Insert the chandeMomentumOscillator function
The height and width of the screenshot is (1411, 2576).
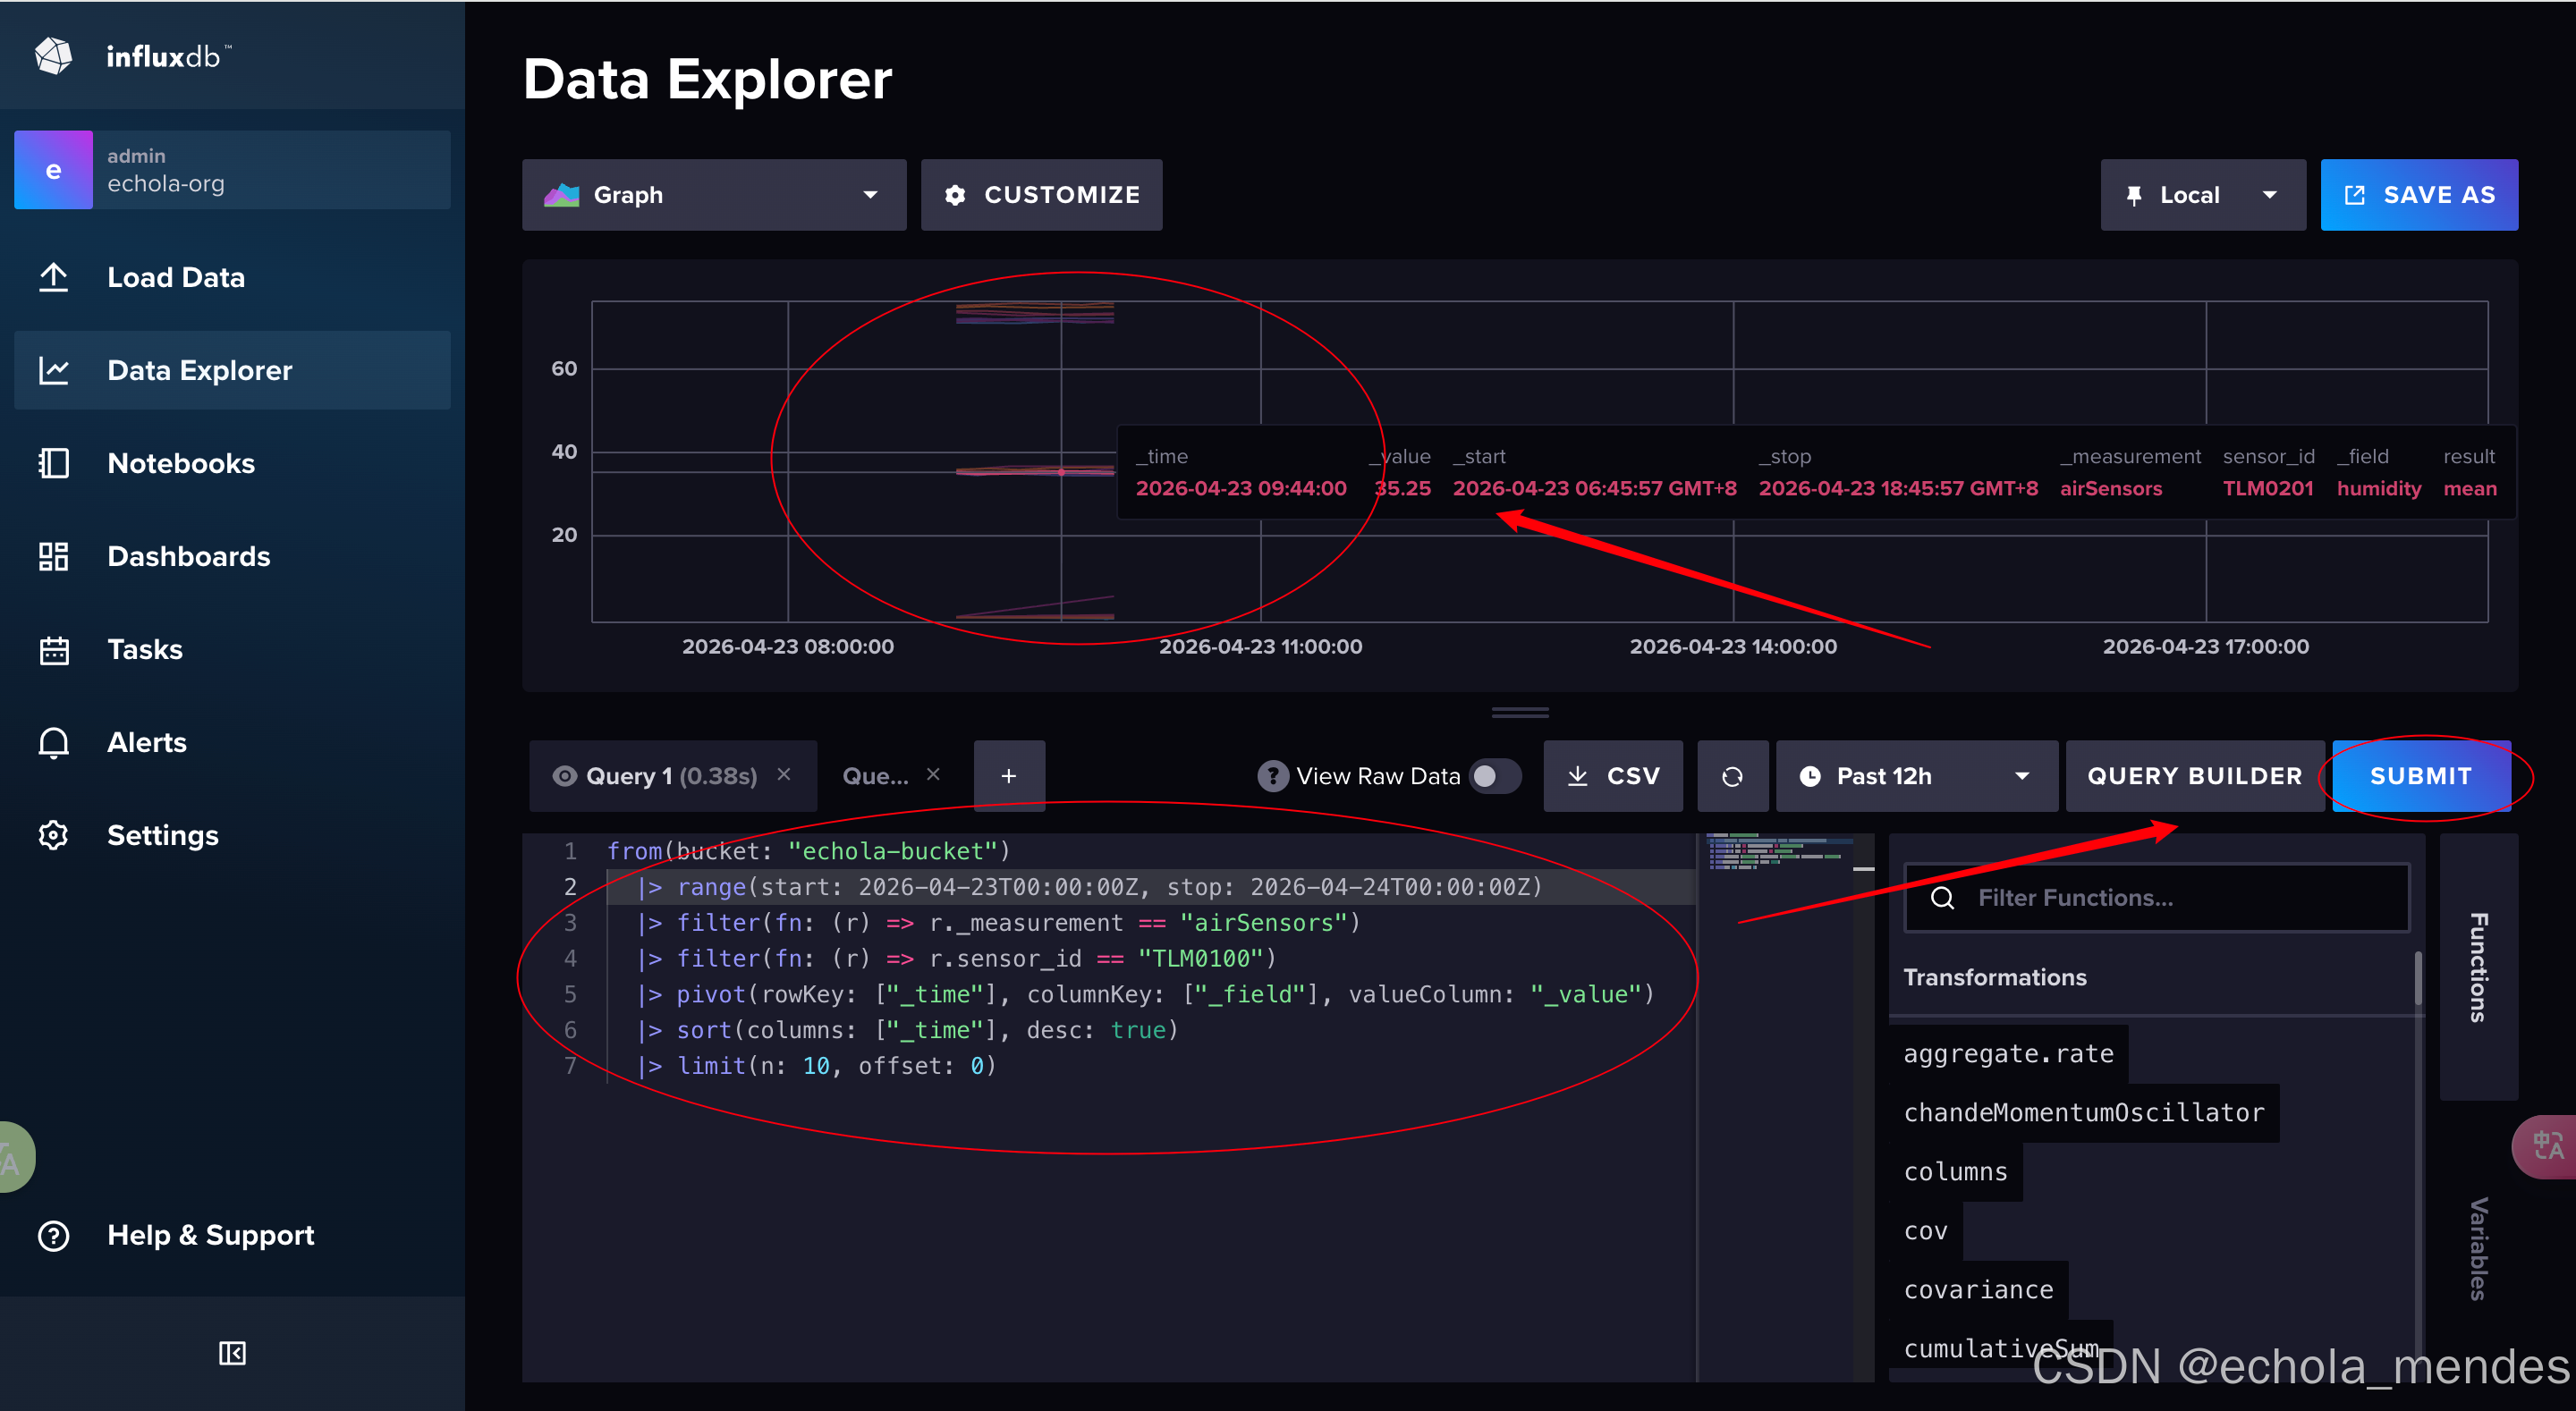2083,1112
